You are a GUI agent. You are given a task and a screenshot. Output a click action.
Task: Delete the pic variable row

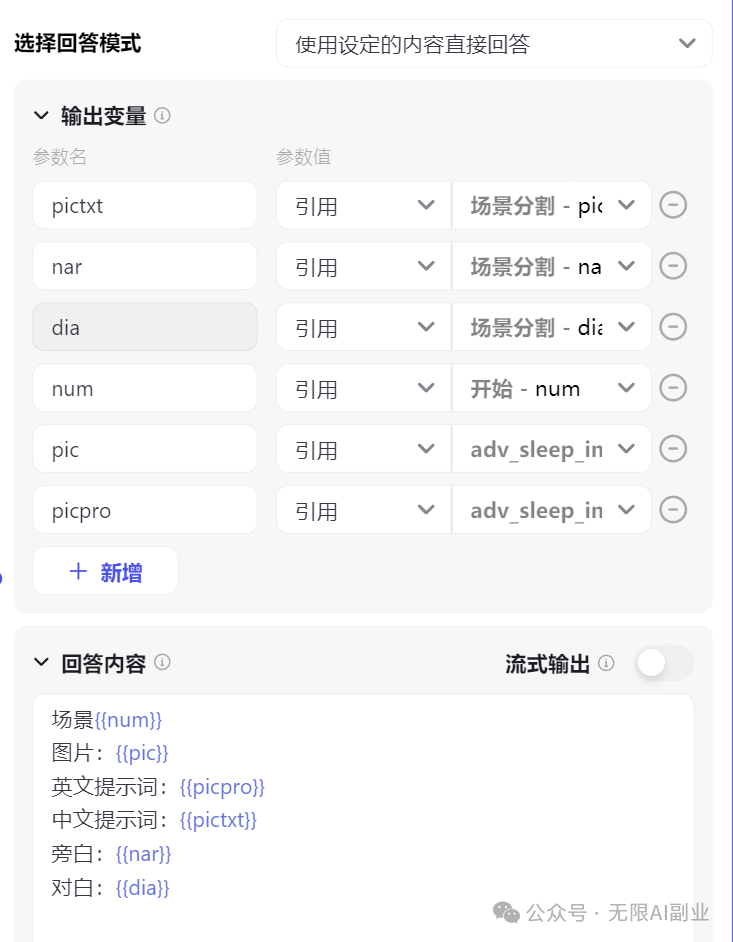[x=673, y=449]
